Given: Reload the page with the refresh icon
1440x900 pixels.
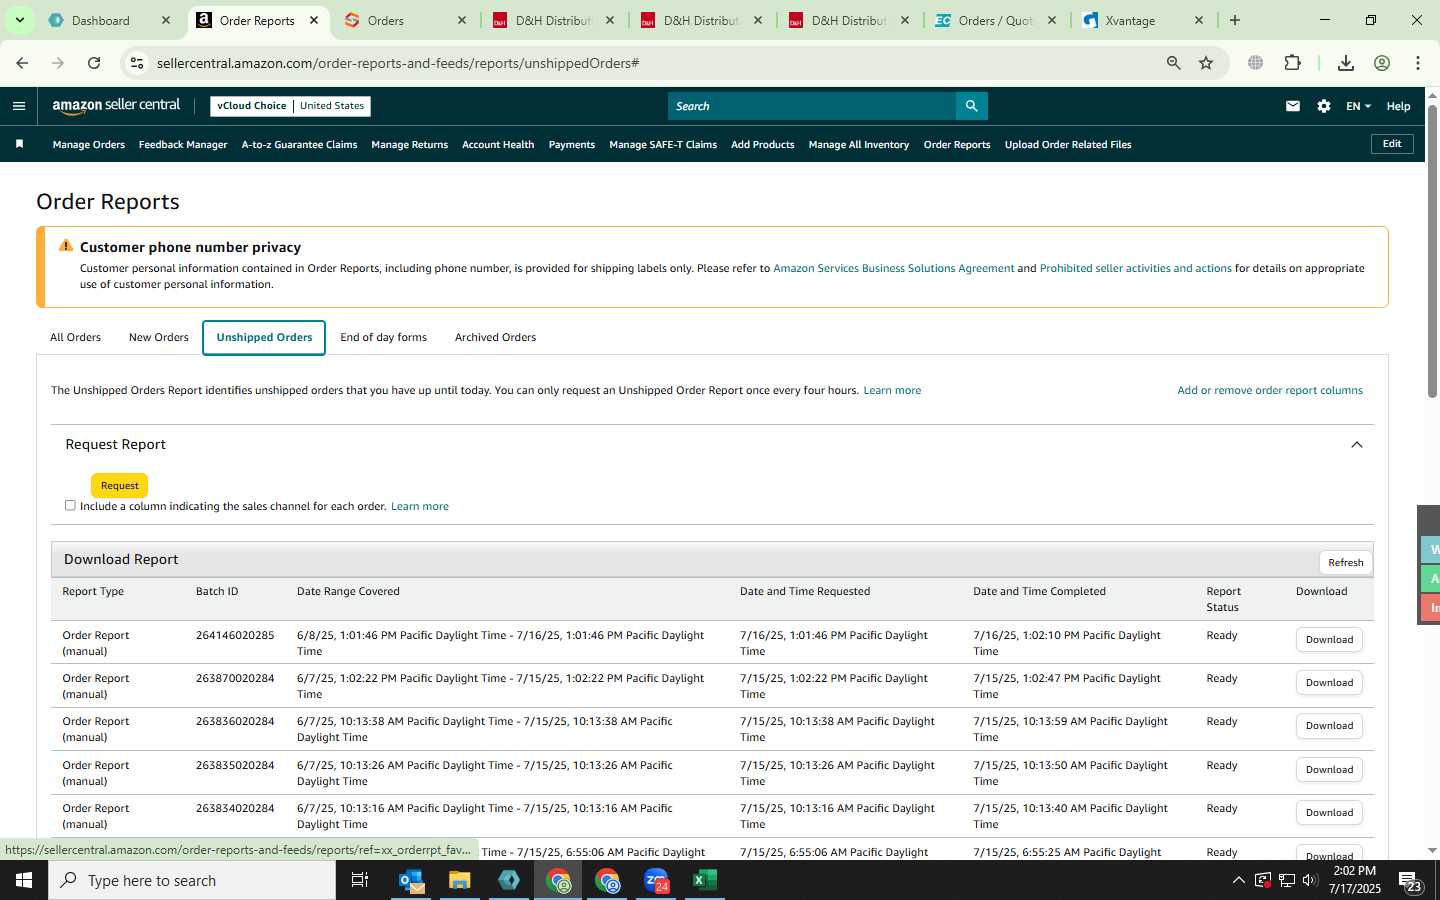Looking at the screenshot, I should tap(94, 63).
